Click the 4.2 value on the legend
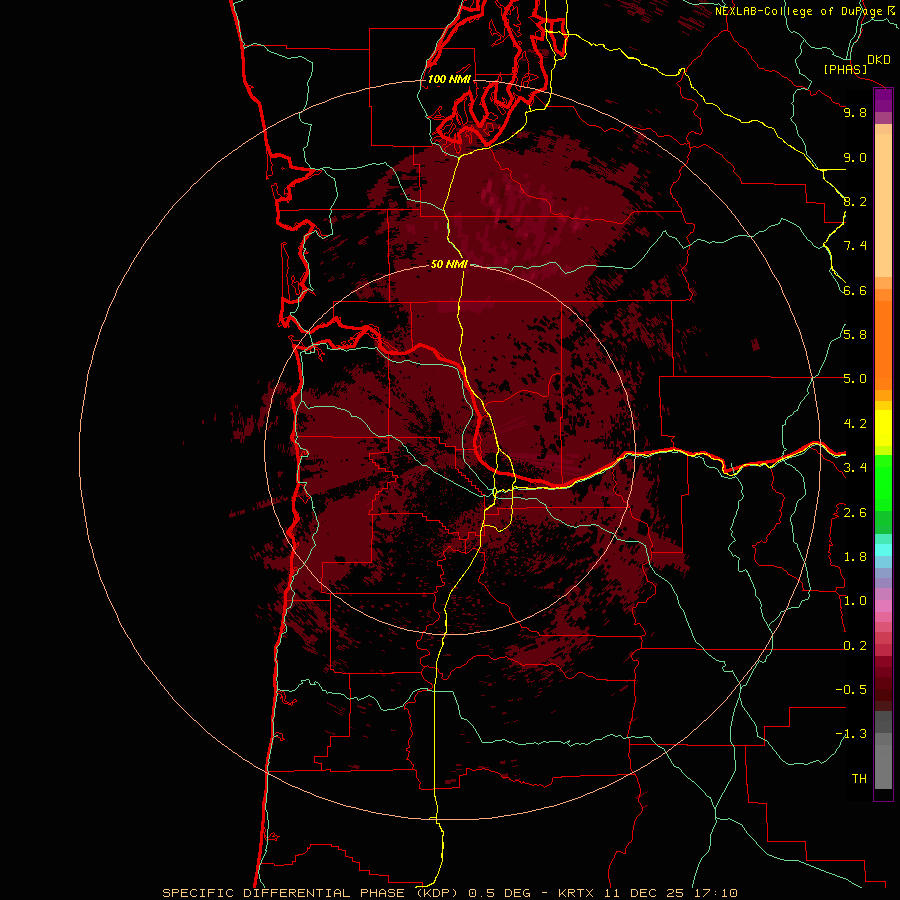The height and width of the screenshot is (900, 900). tap(855, 424)
